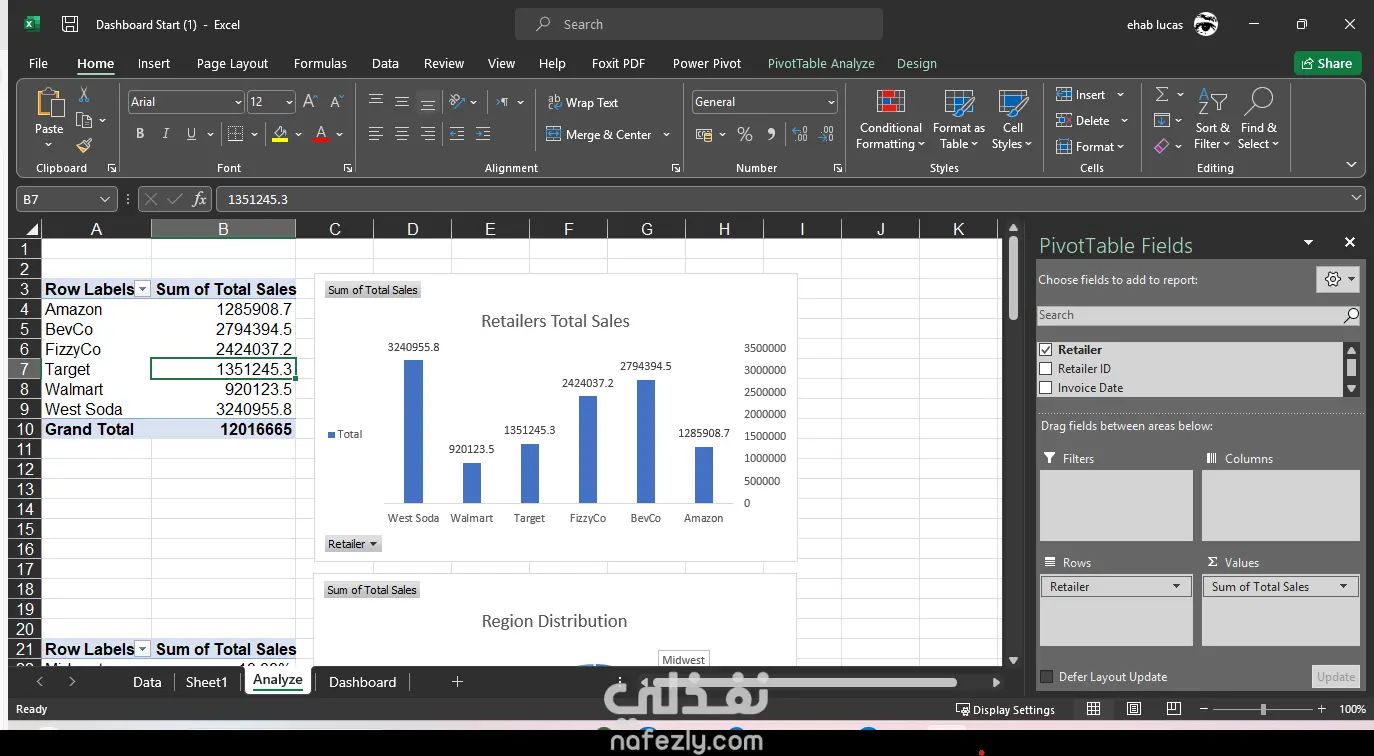The width and height of the screenshot is (1374, 756).
Task: Adjust the zoom slider handle
Action: pyautogui.click(x=1263, y=709)
